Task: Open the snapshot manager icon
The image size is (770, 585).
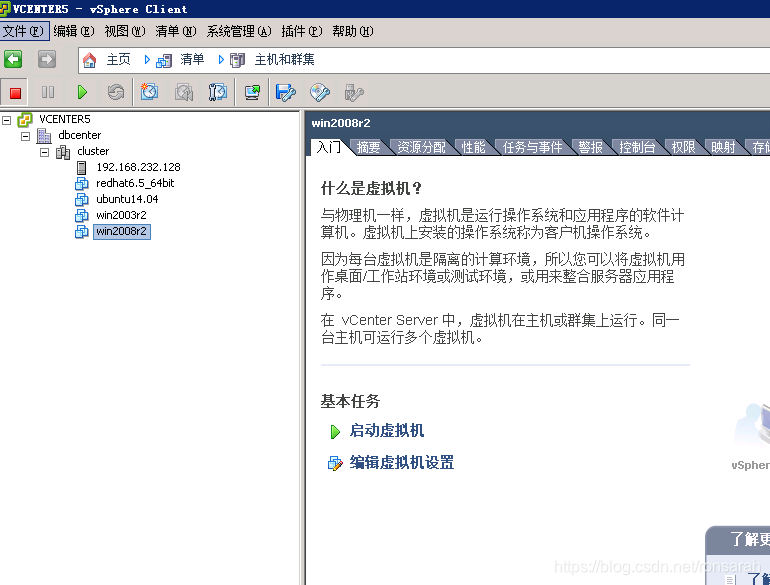Action: tap(218, 92)
